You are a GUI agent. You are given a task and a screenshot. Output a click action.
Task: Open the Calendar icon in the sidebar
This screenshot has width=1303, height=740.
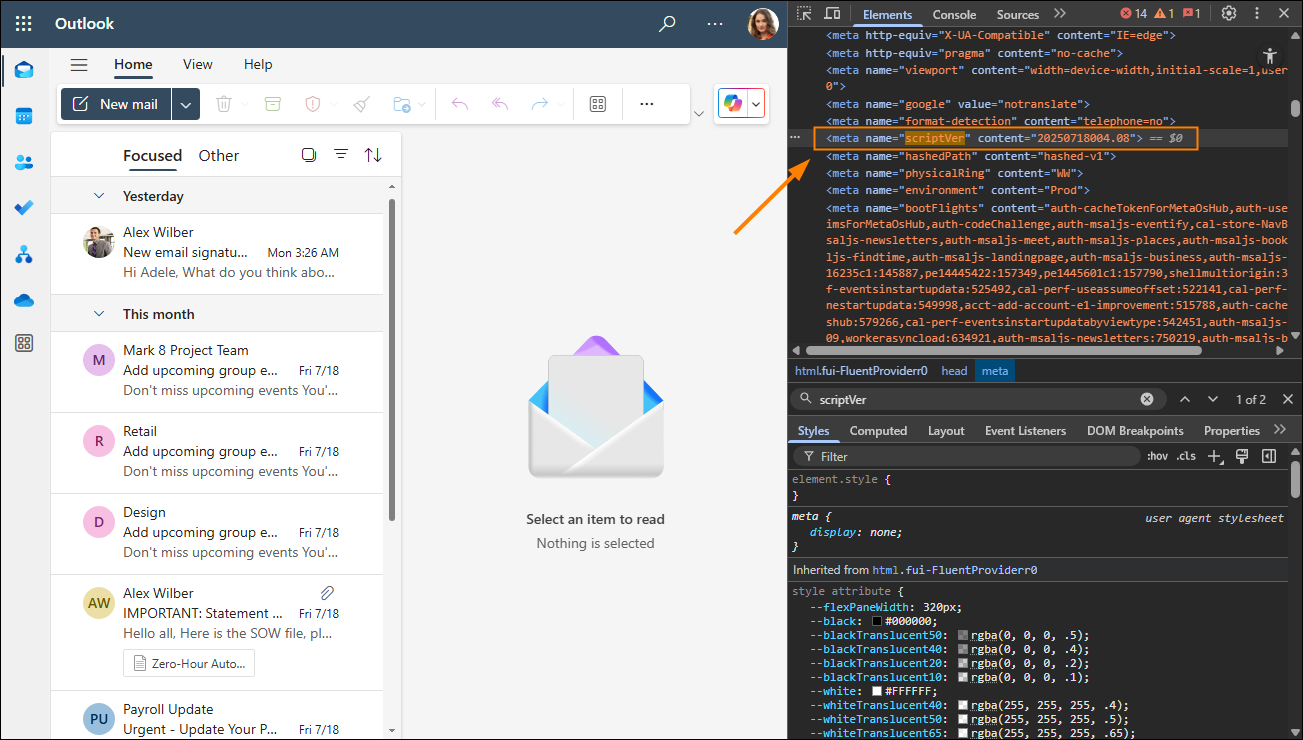point(24,115)
